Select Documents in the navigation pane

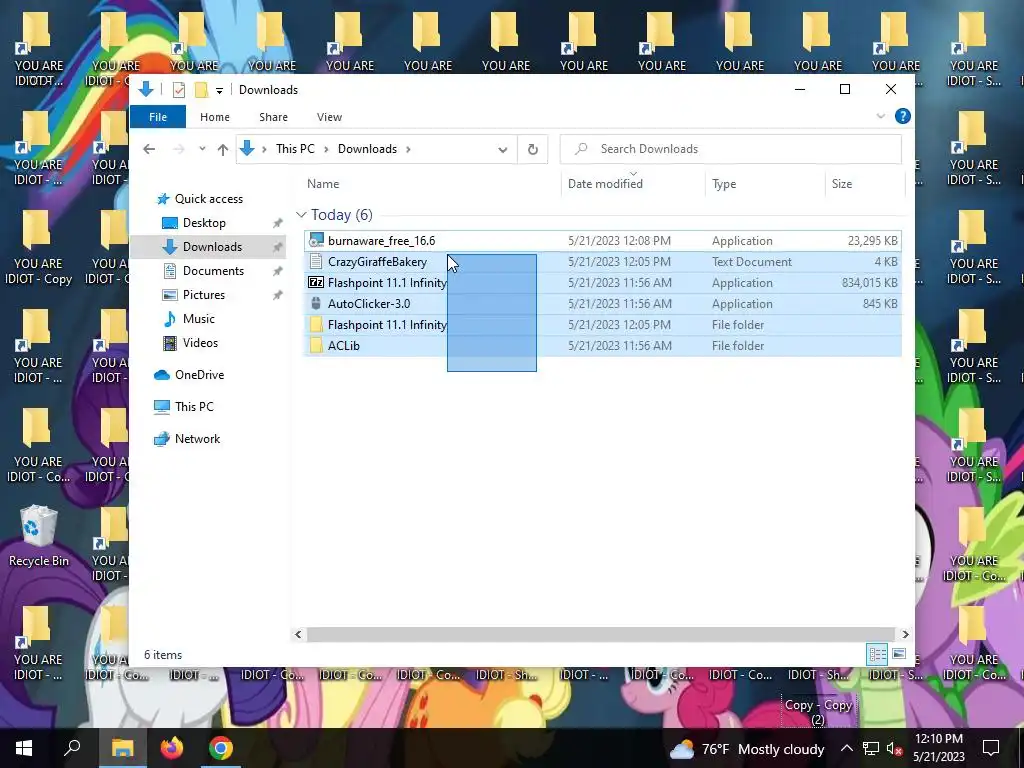213,271
